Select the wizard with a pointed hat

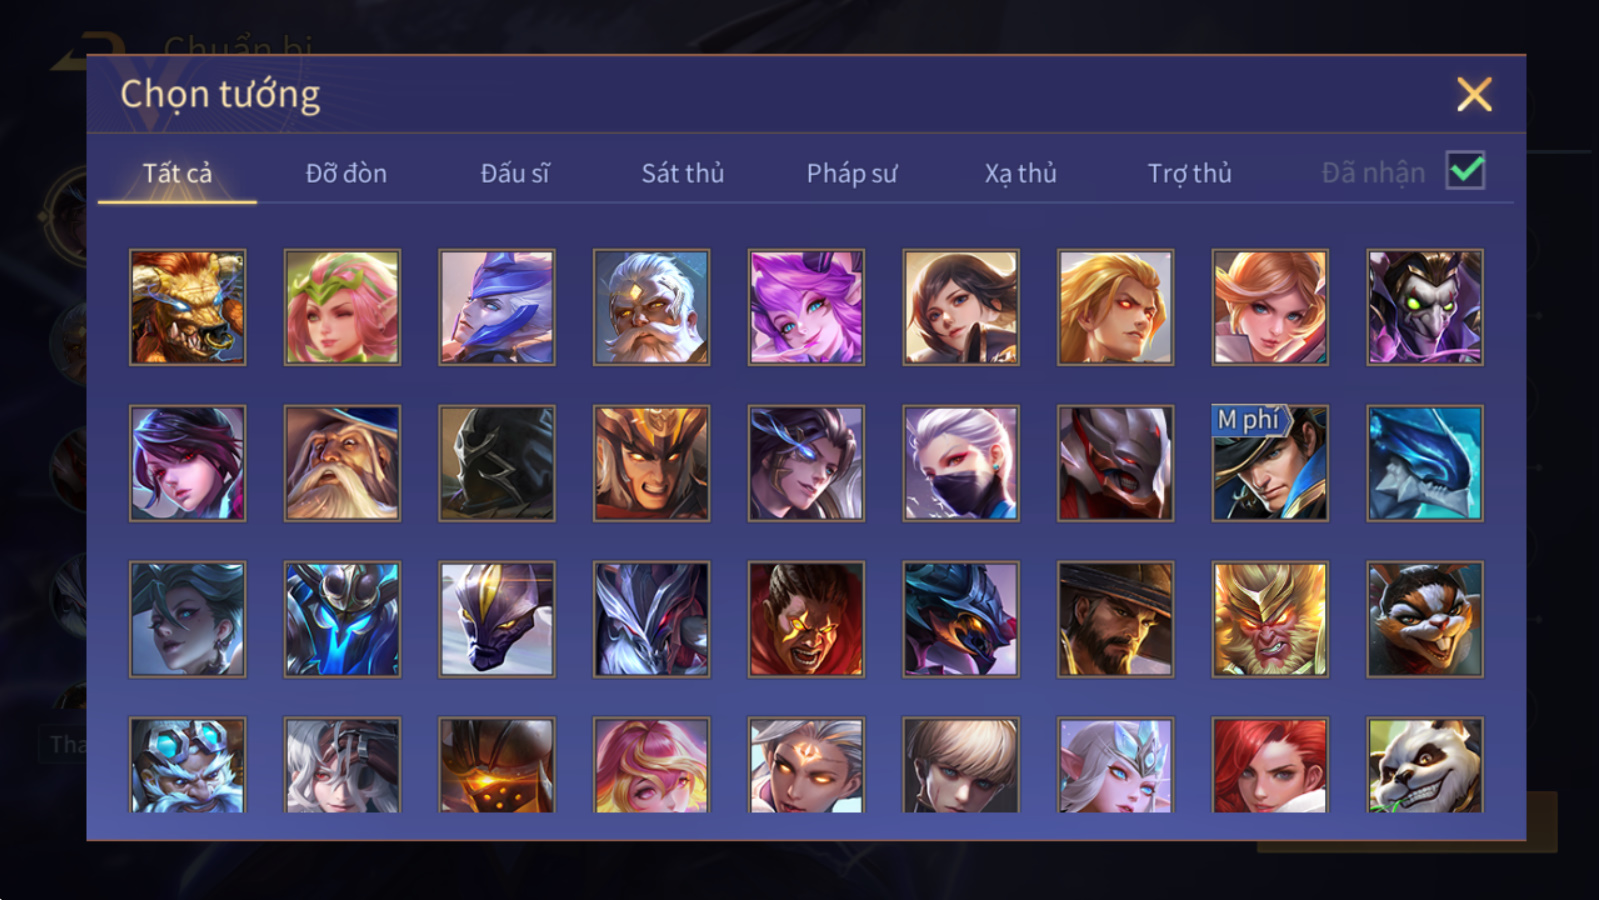pos(342,463)
